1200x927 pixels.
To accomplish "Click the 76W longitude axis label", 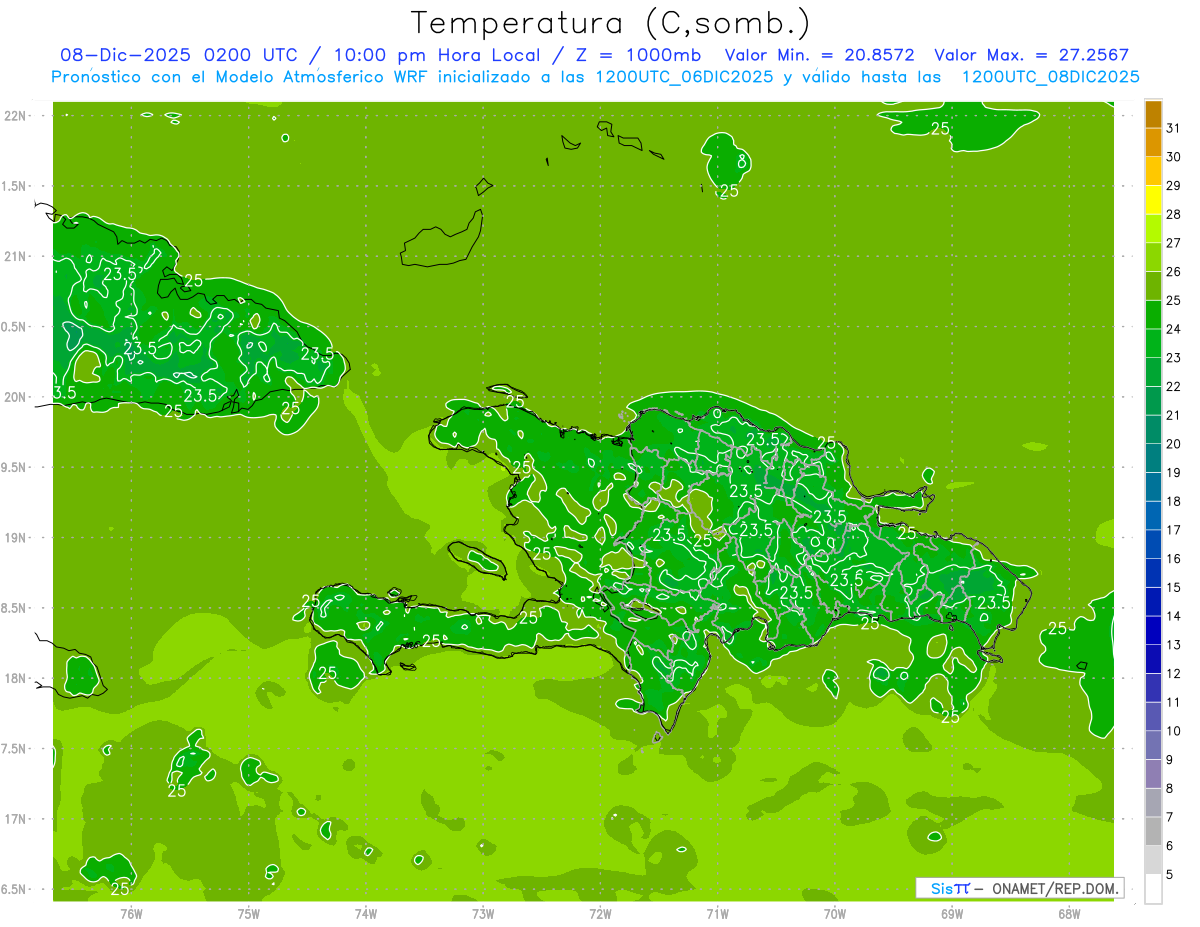I will pos(131,913).
